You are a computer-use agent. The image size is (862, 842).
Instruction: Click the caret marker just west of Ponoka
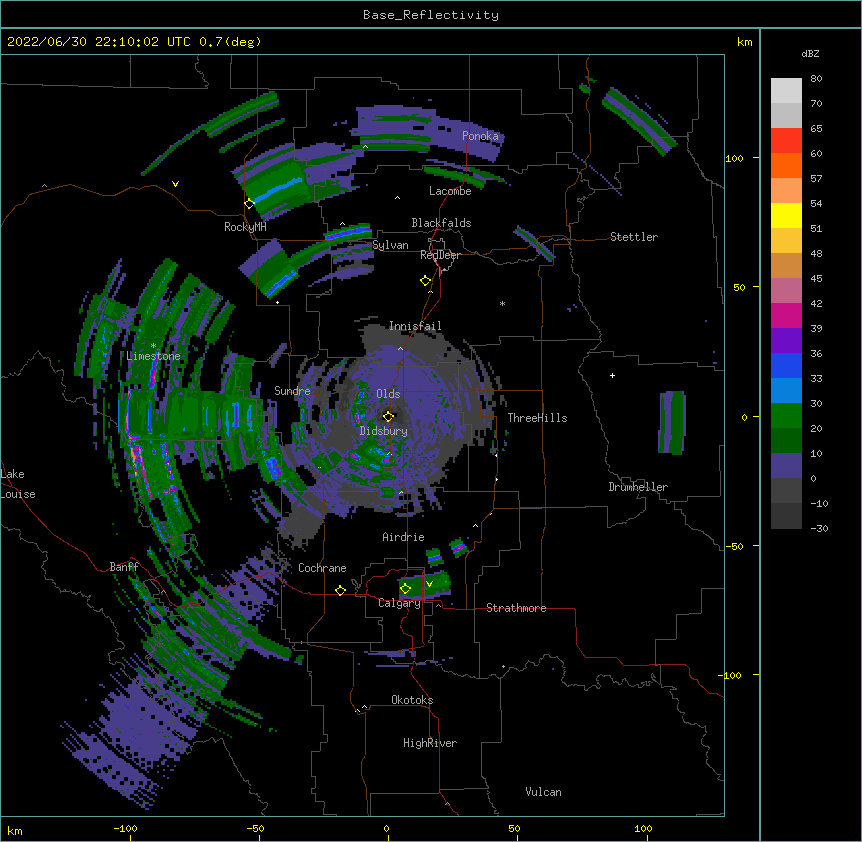pyautogui.click(x=365, y=147)
